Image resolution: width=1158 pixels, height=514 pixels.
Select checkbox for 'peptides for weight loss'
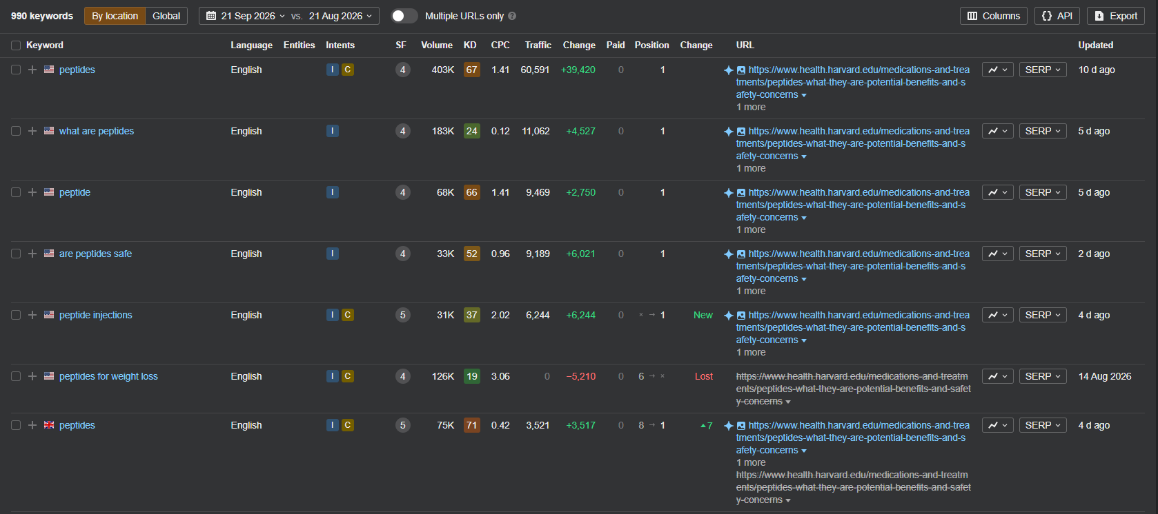pos(16,376)
